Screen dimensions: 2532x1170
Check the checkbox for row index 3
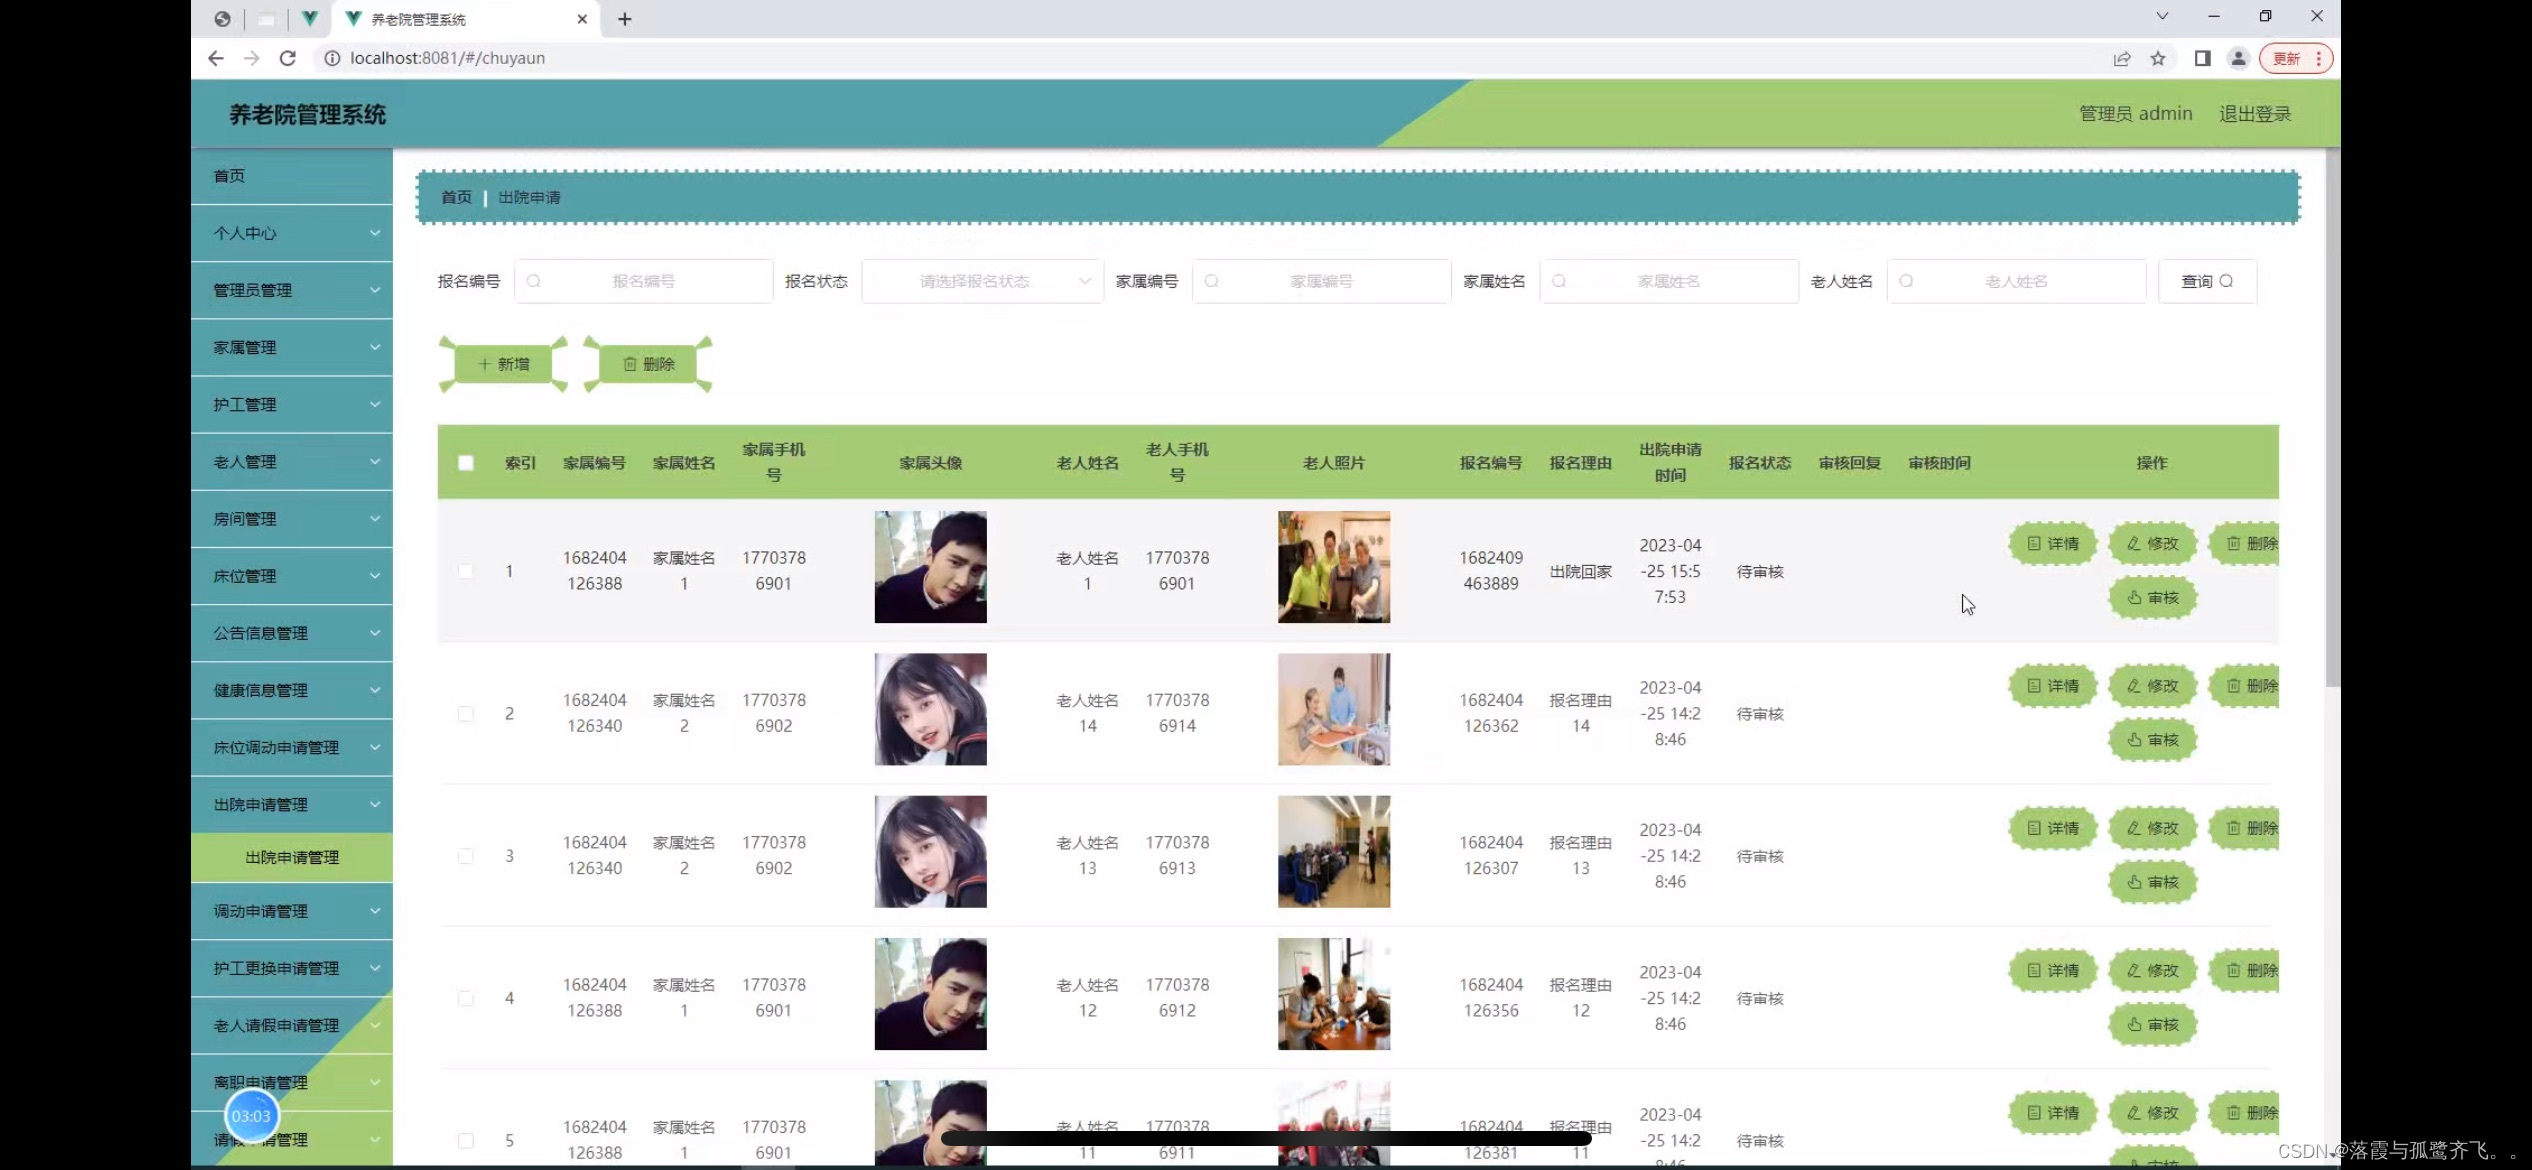tap(466, 856)
